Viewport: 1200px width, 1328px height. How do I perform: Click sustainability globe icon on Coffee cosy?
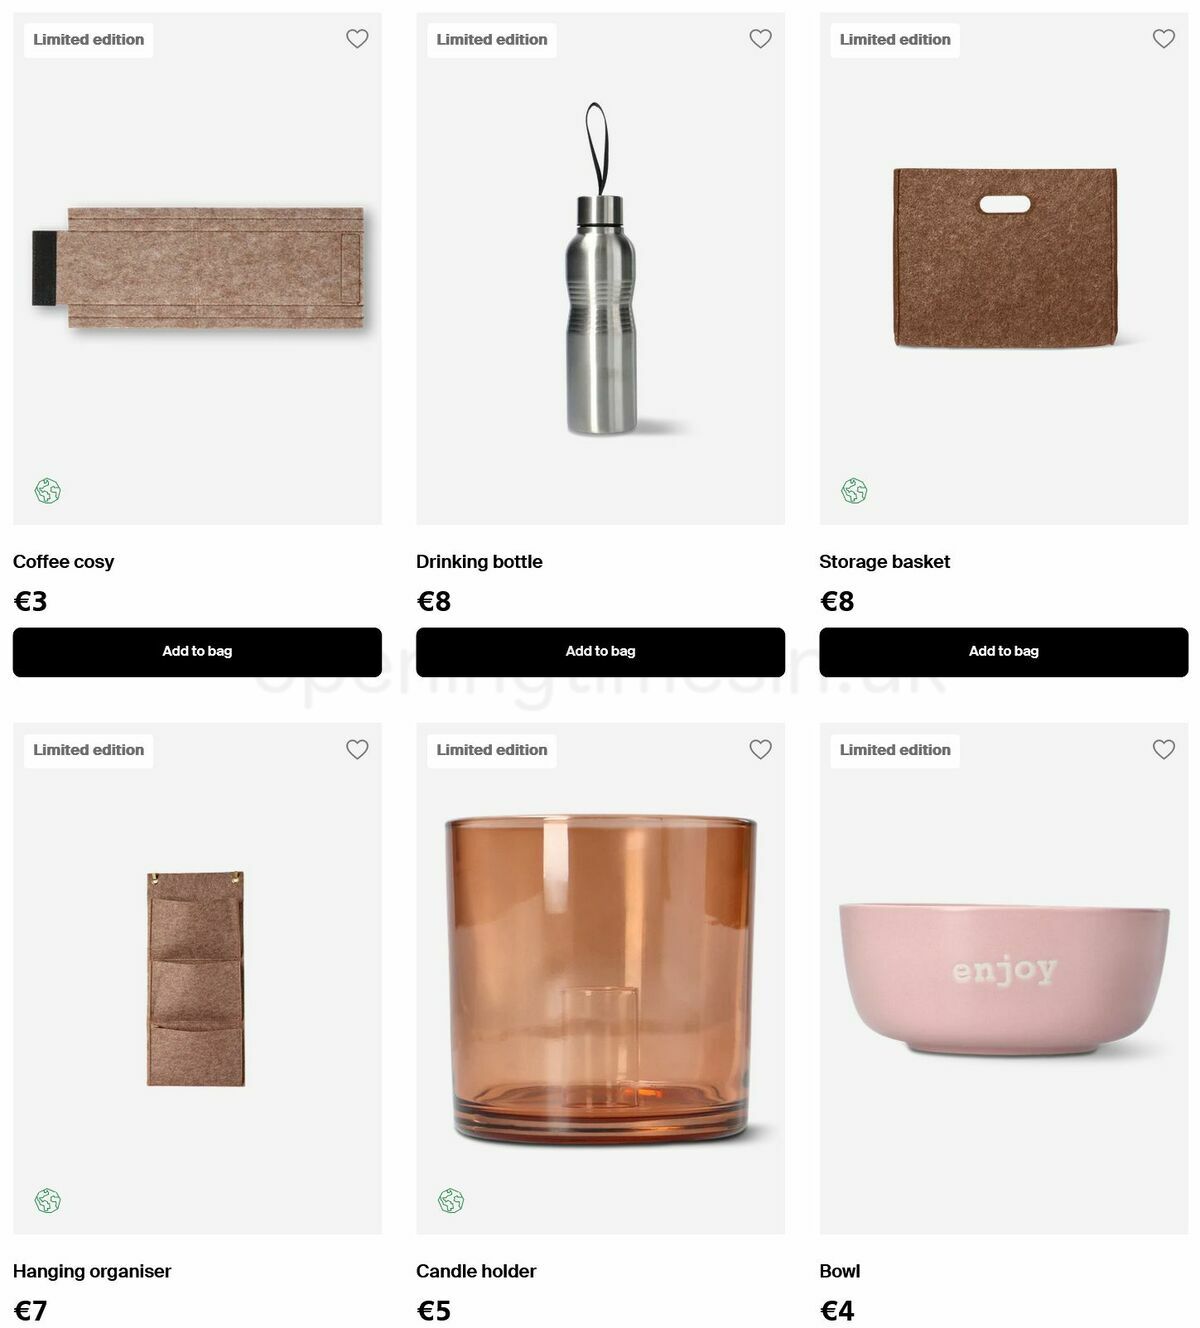click(x=48, y=491)
